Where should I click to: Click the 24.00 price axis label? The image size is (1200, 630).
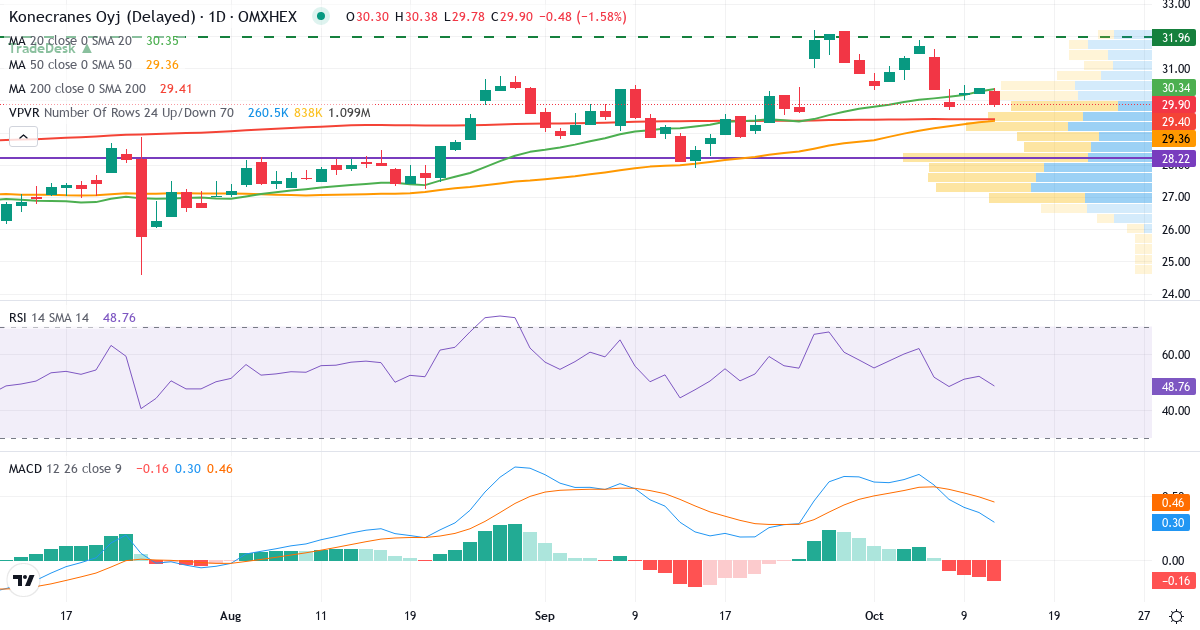[1175, 294]
